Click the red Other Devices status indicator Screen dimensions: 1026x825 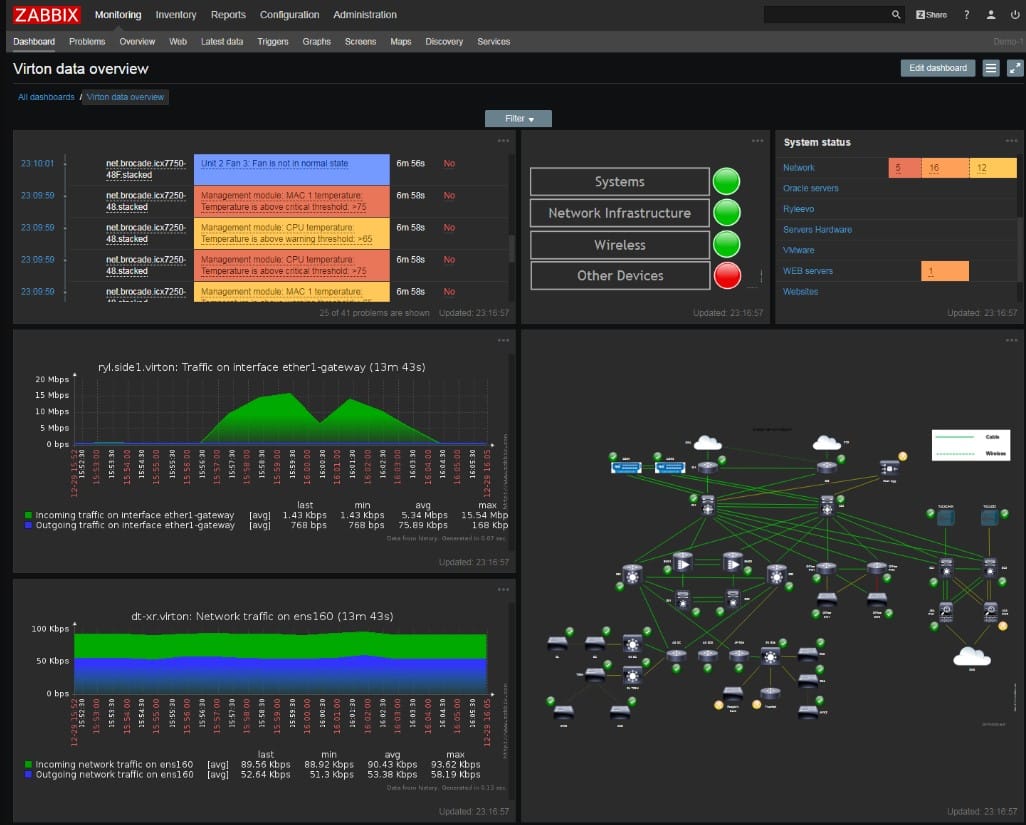click(x=727, y=275)
